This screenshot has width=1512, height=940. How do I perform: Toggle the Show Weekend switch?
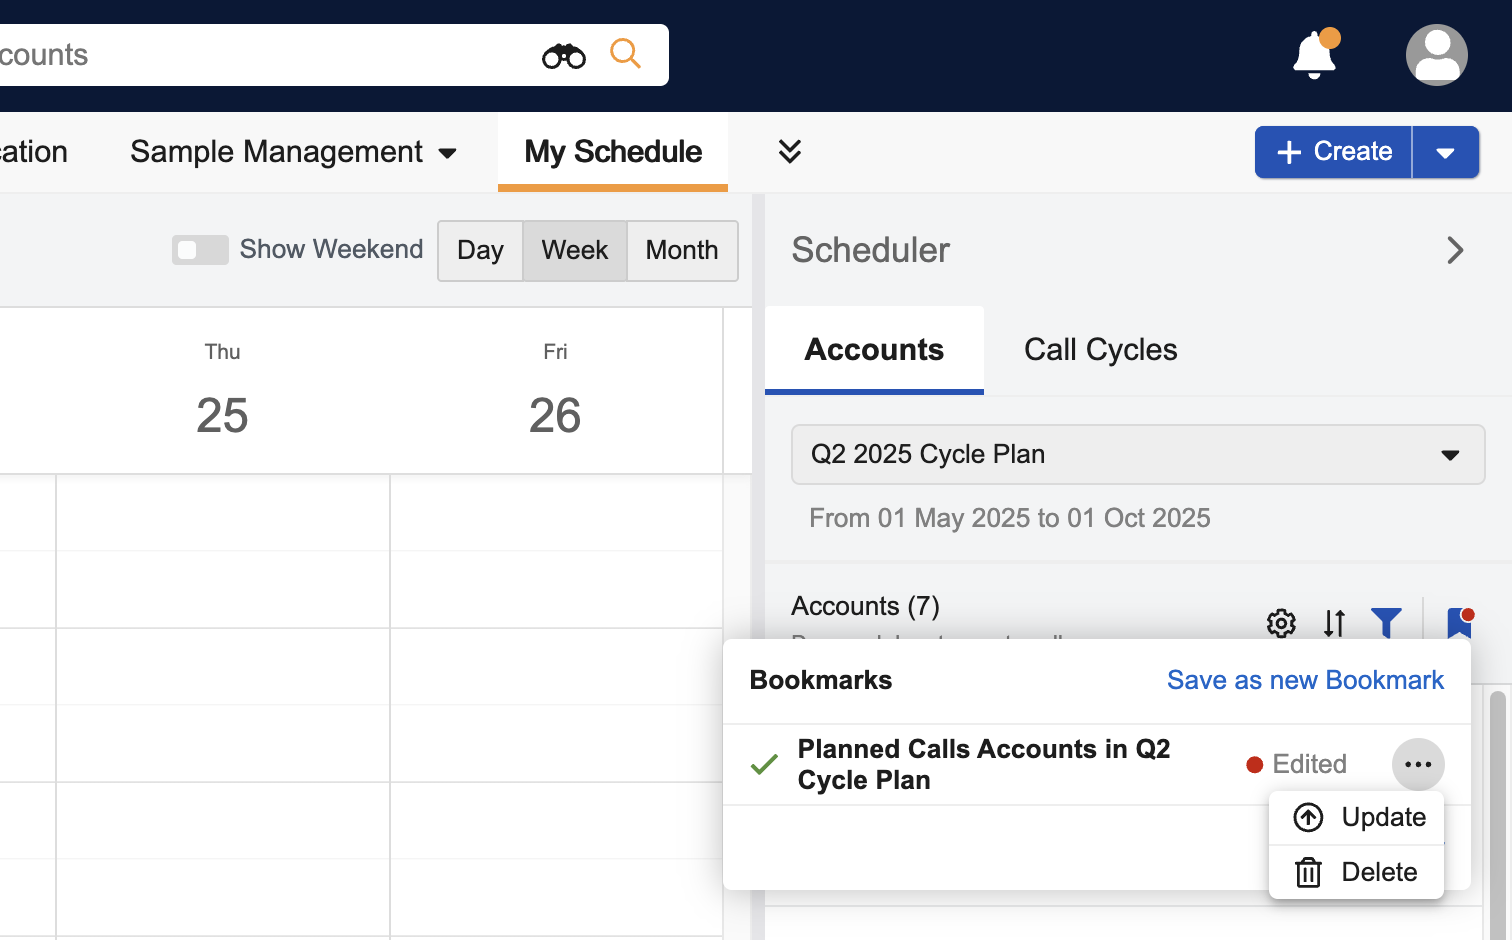[x=200, y=250]
